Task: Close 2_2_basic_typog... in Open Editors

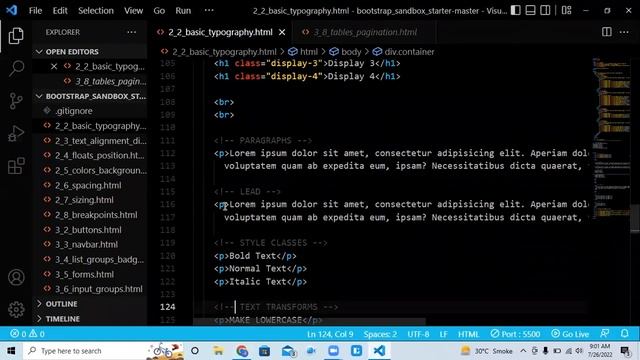Action: (x=54, y=66)
